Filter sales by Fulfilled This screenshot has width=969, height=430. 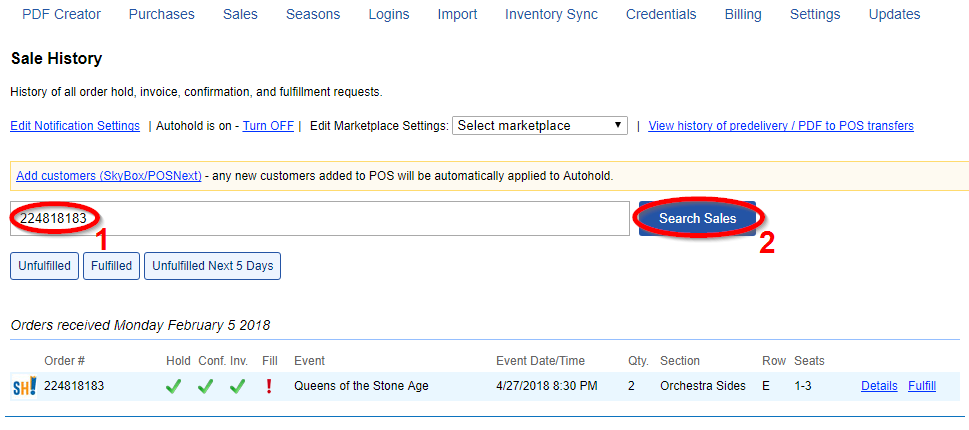[111, 266]
